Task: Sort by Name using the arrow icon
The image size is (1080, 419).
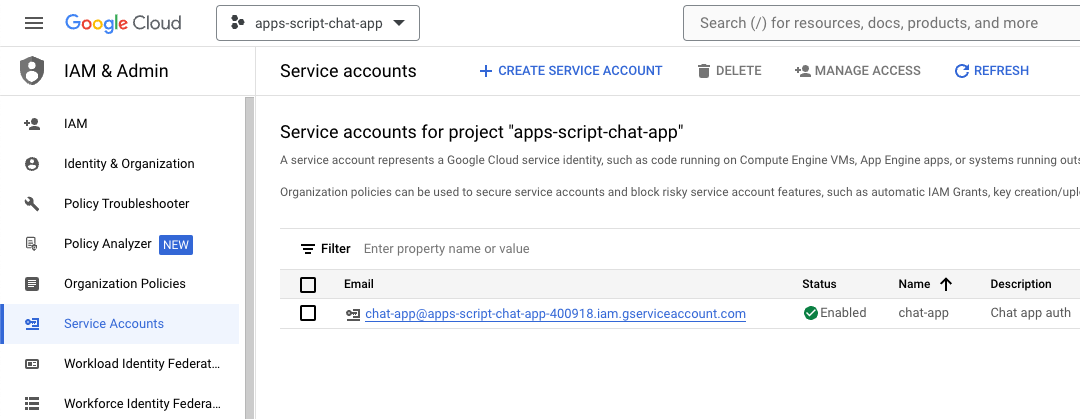Action: [946, 284]
